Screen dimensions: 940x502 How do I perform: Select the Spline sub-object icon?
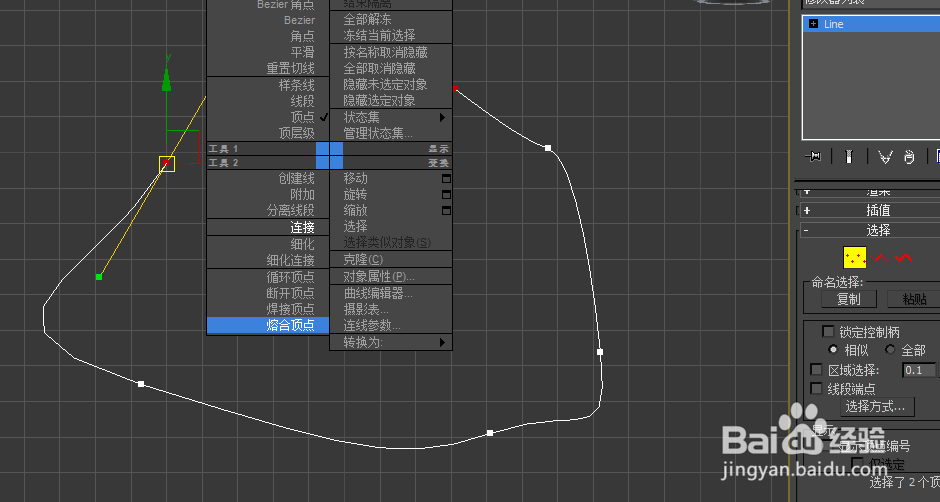point(903,258)
